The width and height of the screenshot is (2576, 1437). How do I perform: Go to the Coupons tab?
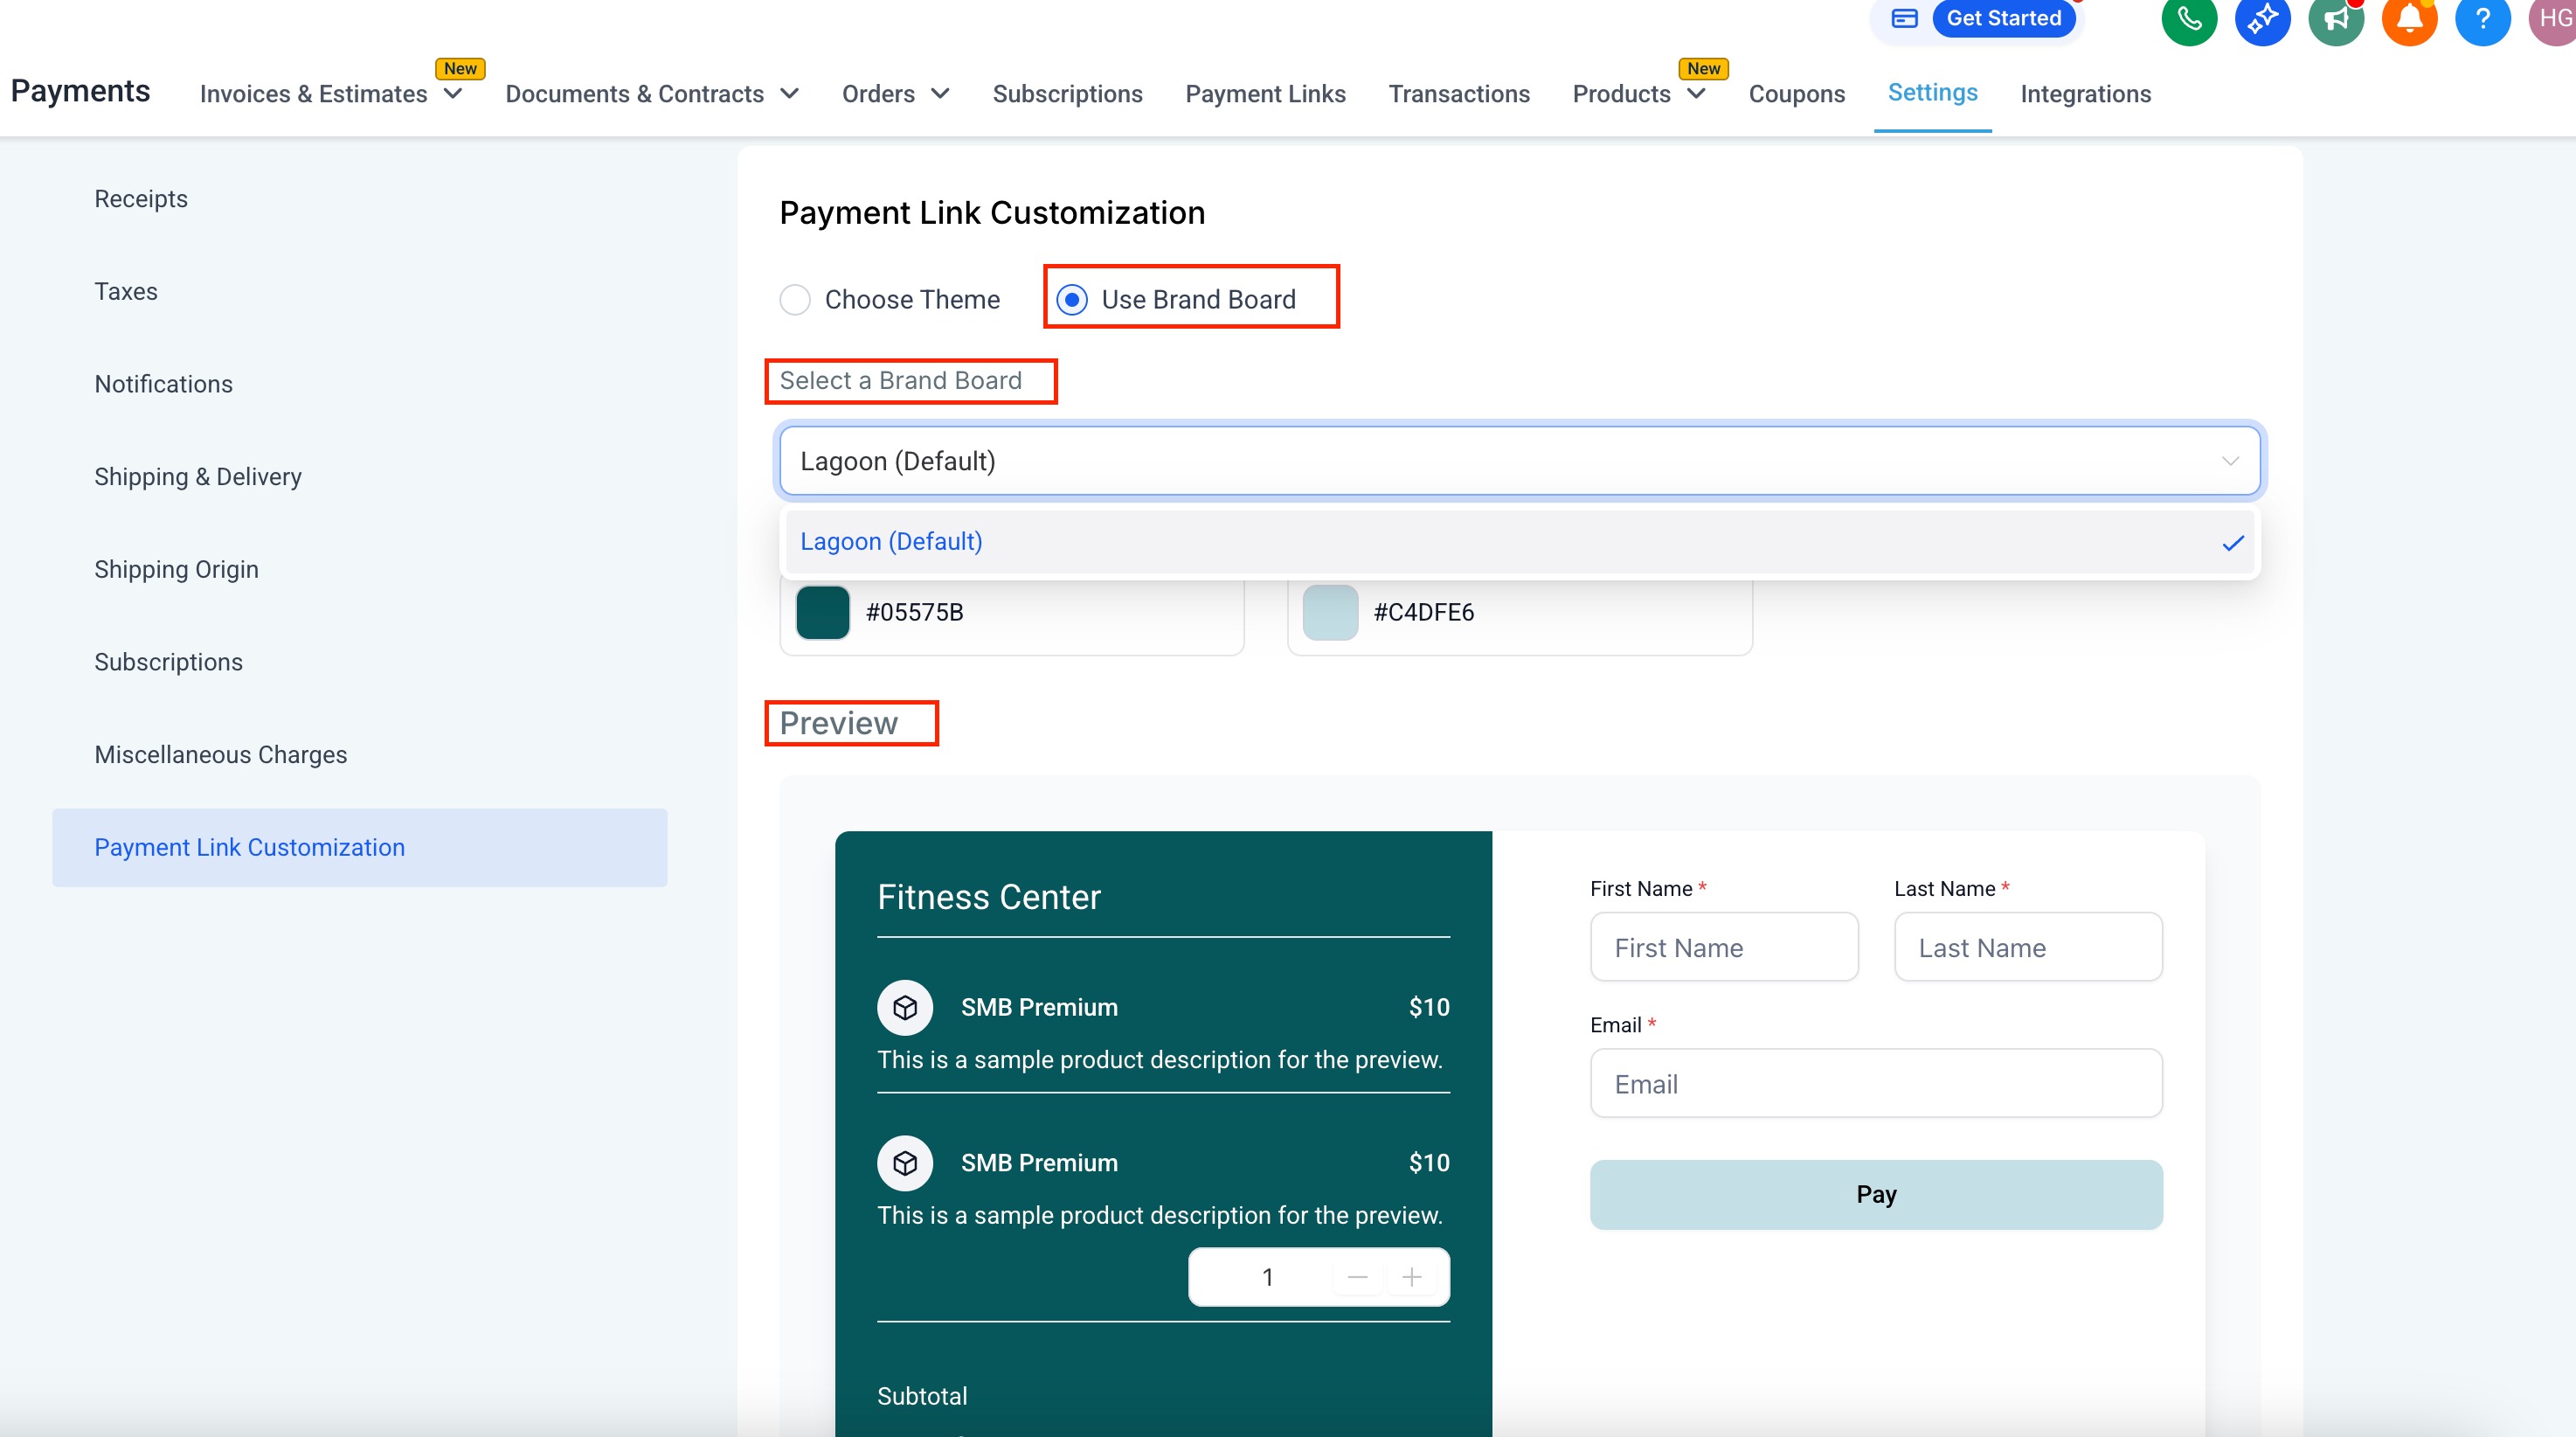point(1796,94)
